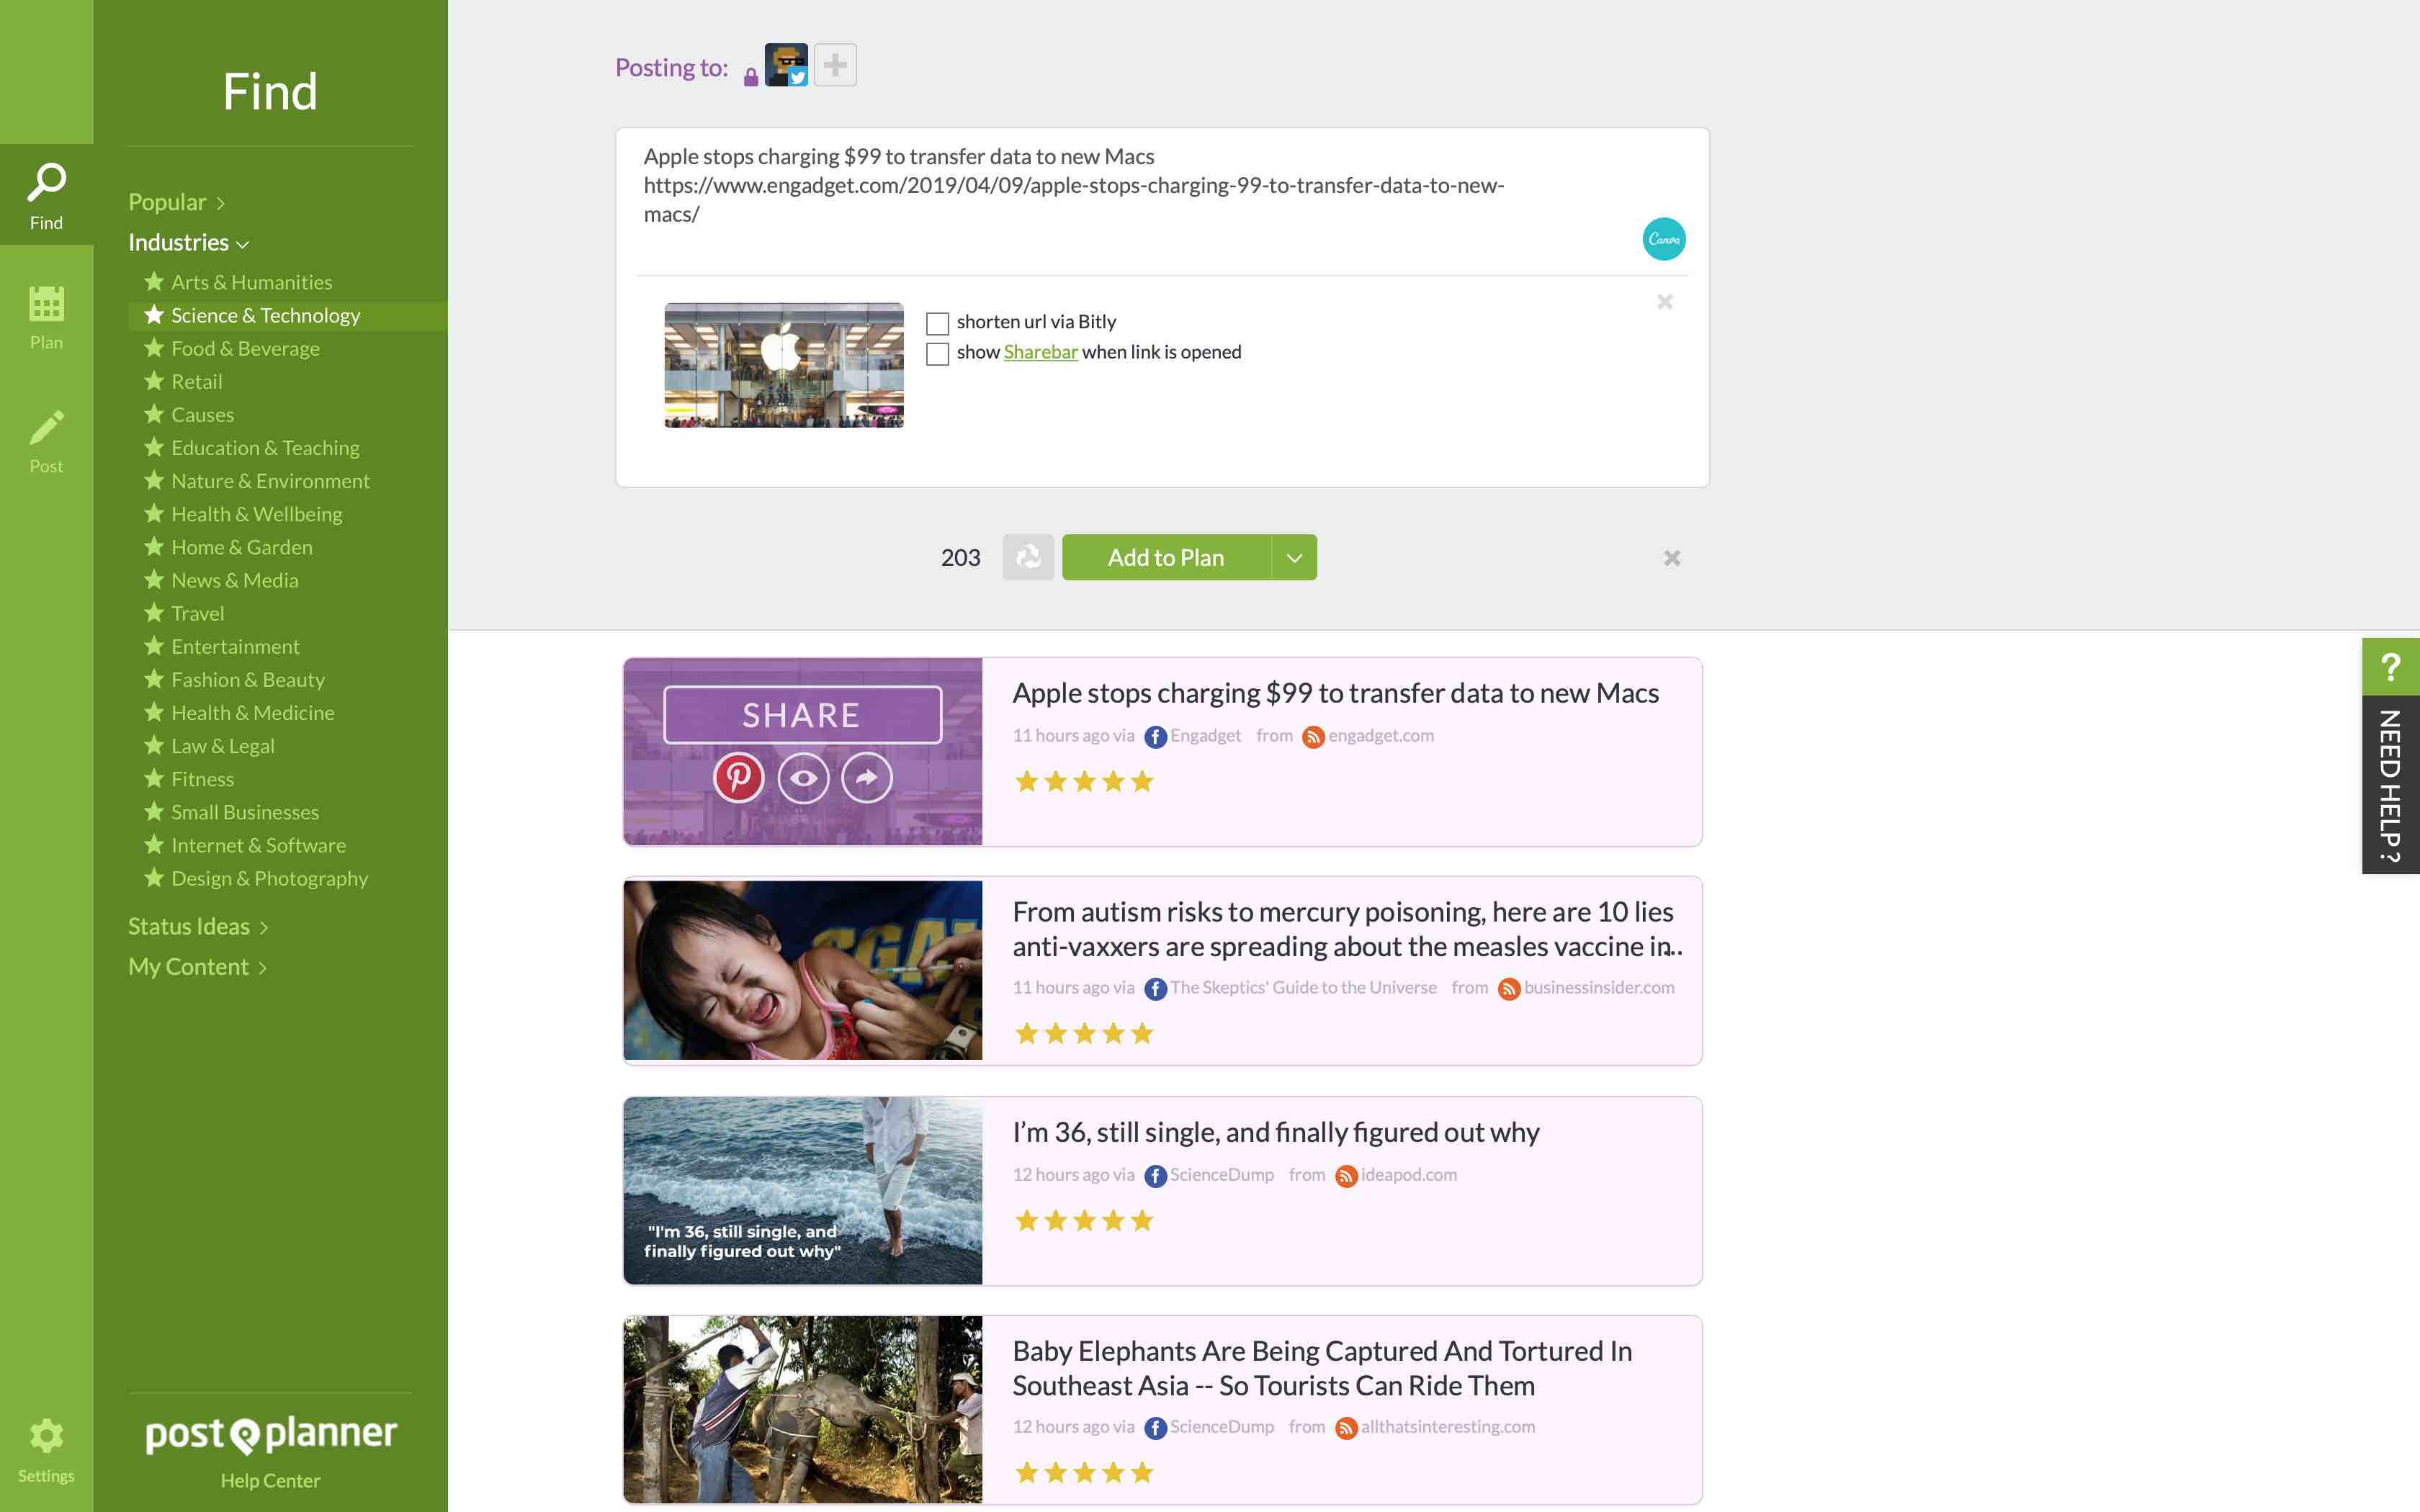Remove the Apple store link thumbnail

point(1664,302)
